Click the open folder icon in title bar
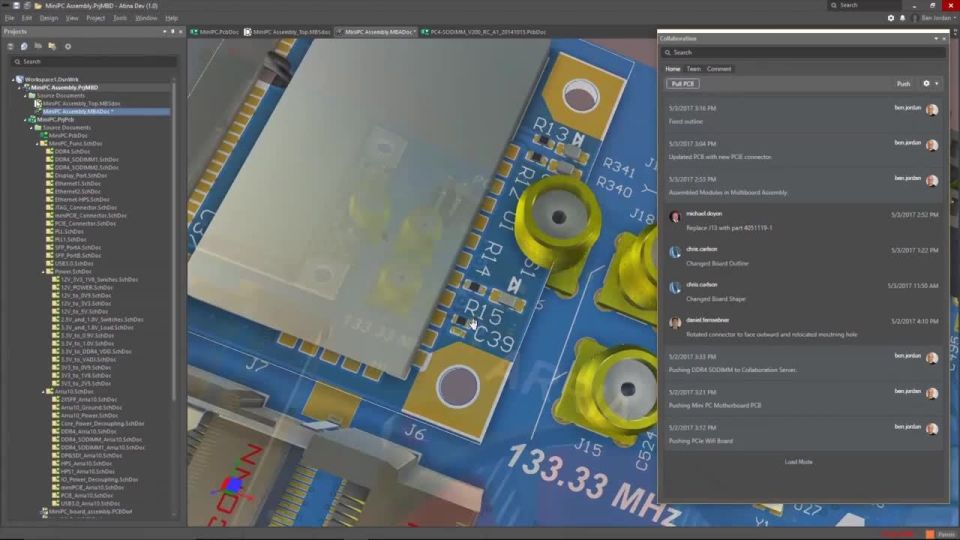This screenshot has height=540, width=960. point(38,6)
